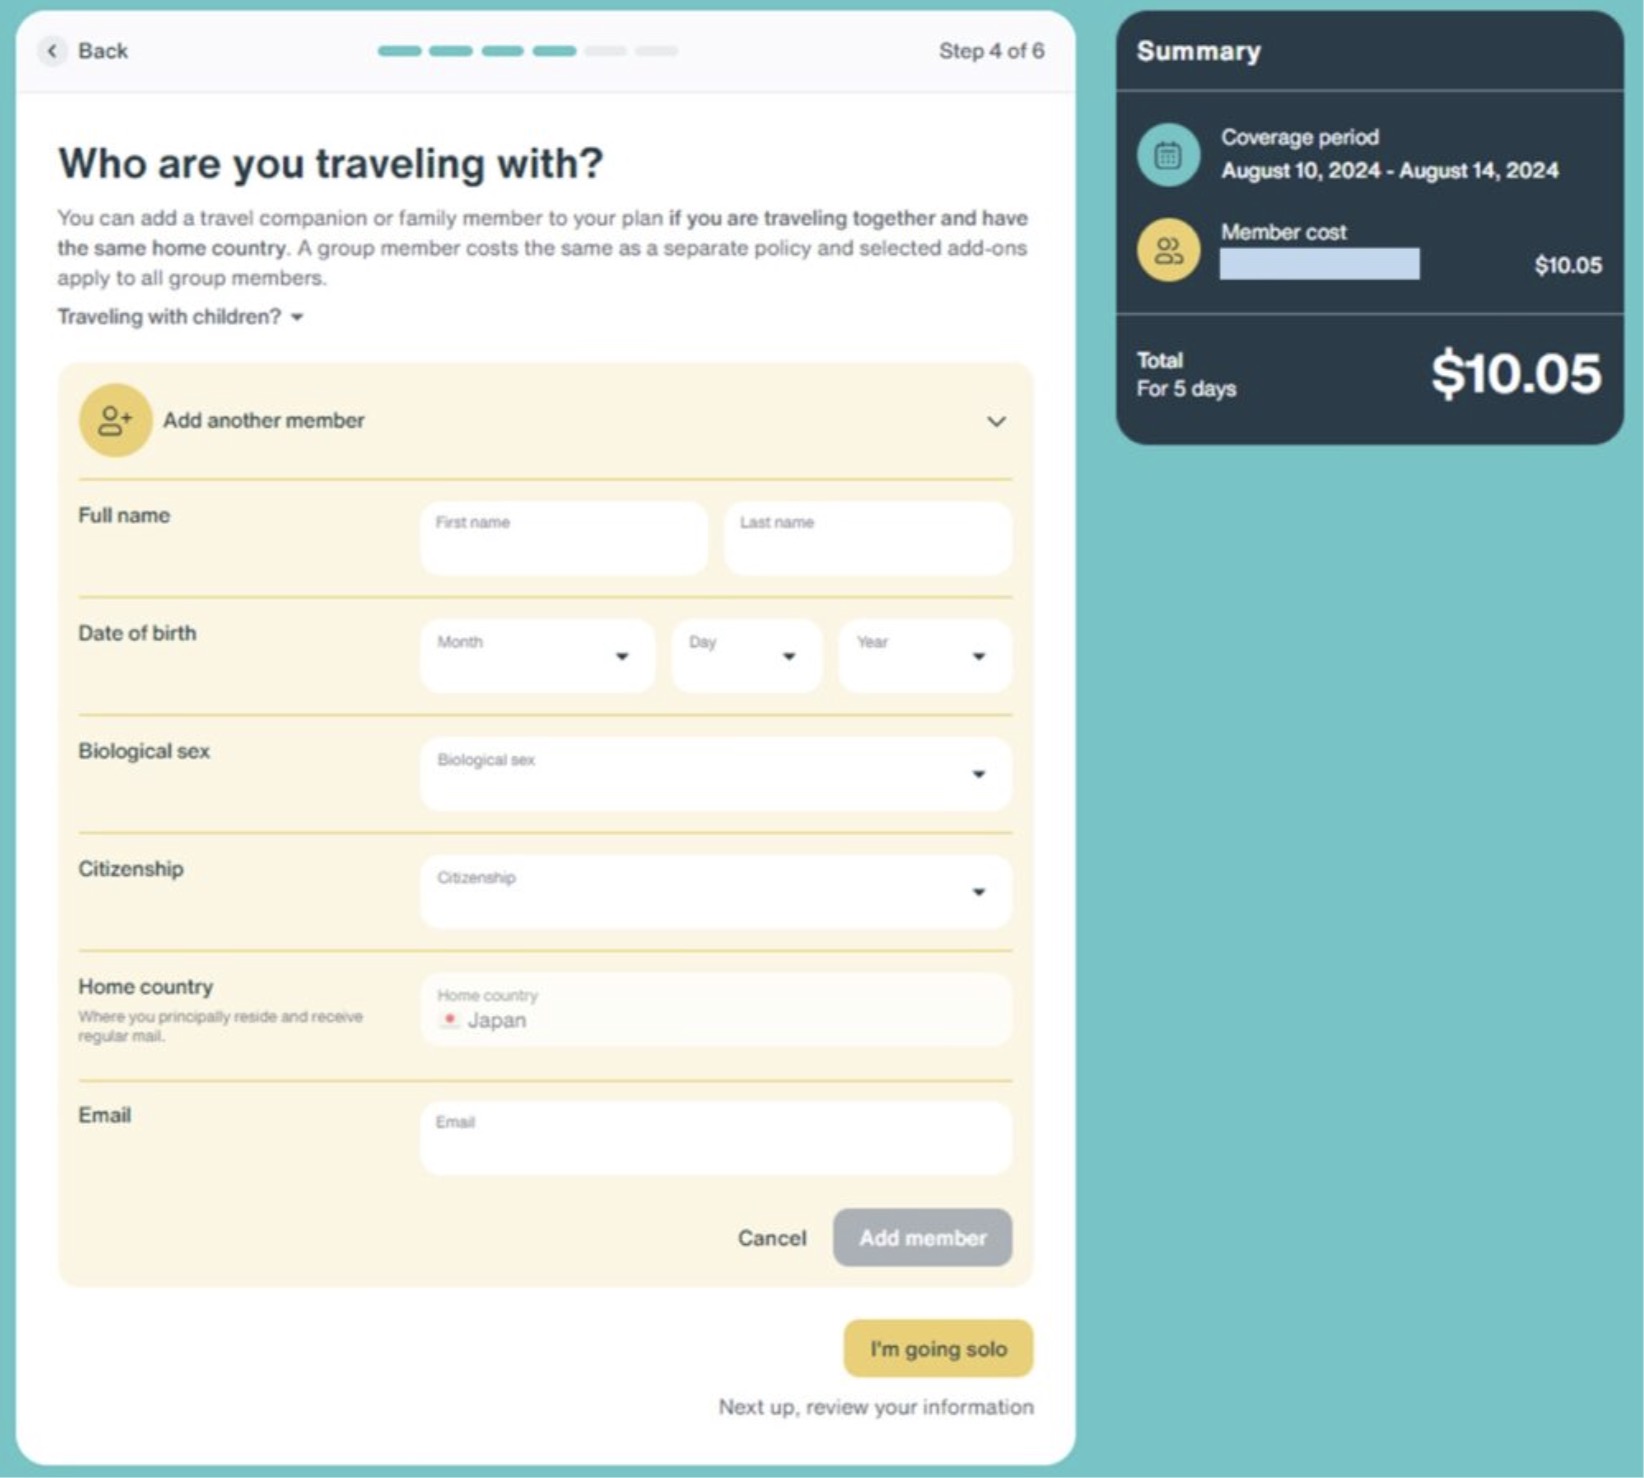Click the Home country field
The width and height of the screenshot is (1644, 1478).
[715, 1010]
